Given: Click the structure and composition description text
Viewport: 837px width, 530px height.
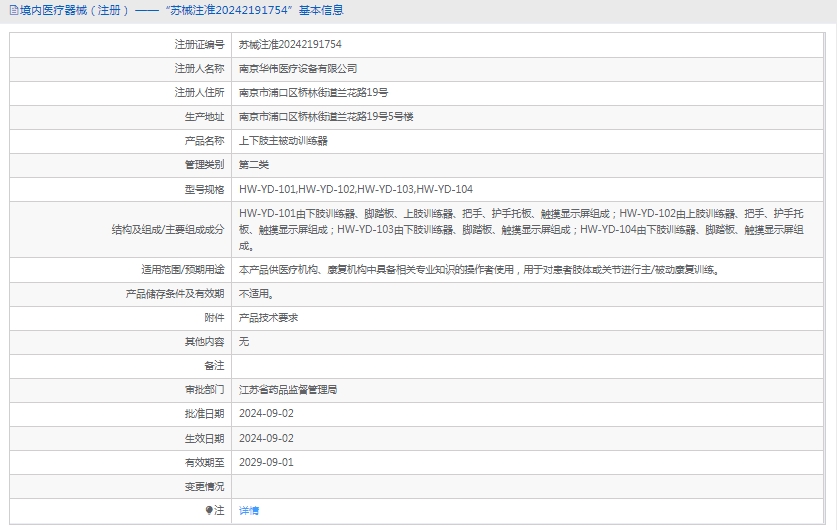Looking at the screenshot, I should [520, 229].
